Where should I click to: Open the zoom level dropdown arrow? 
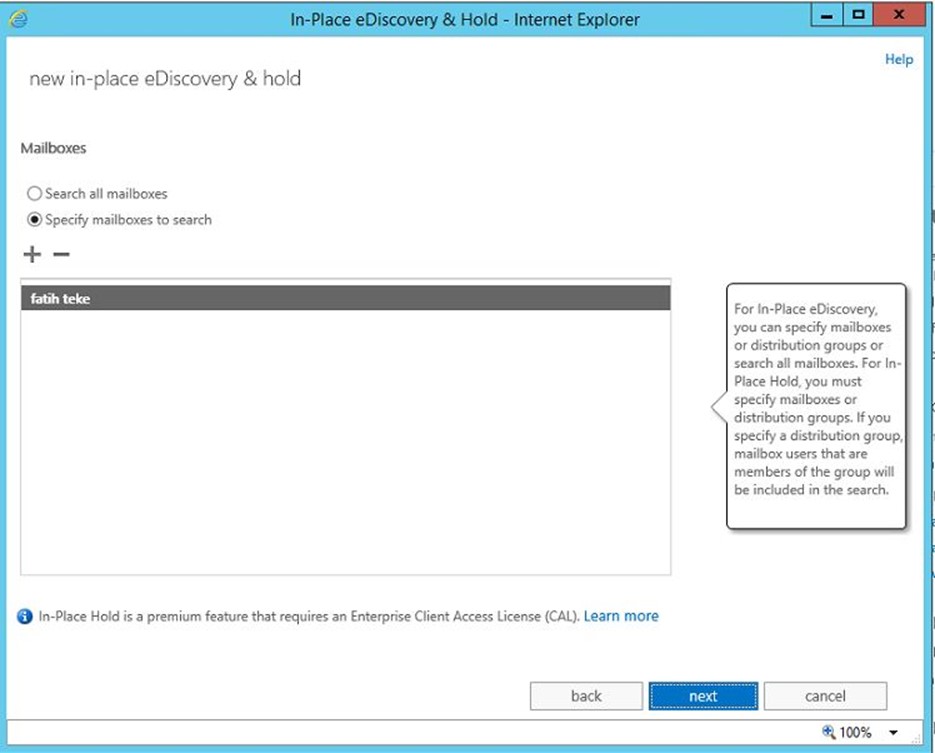click(x=893, y=732)
